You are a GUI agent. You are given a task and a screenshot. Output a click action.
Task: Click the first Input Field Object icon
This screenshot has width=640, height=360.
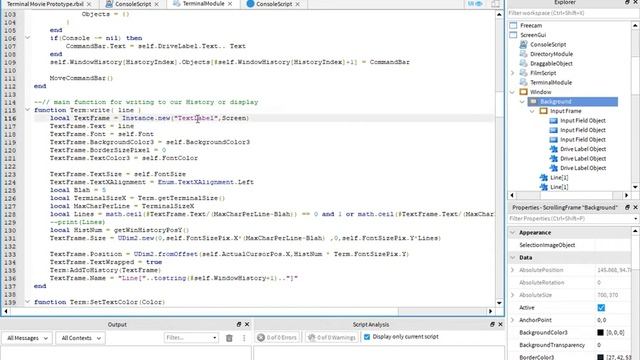553,120
